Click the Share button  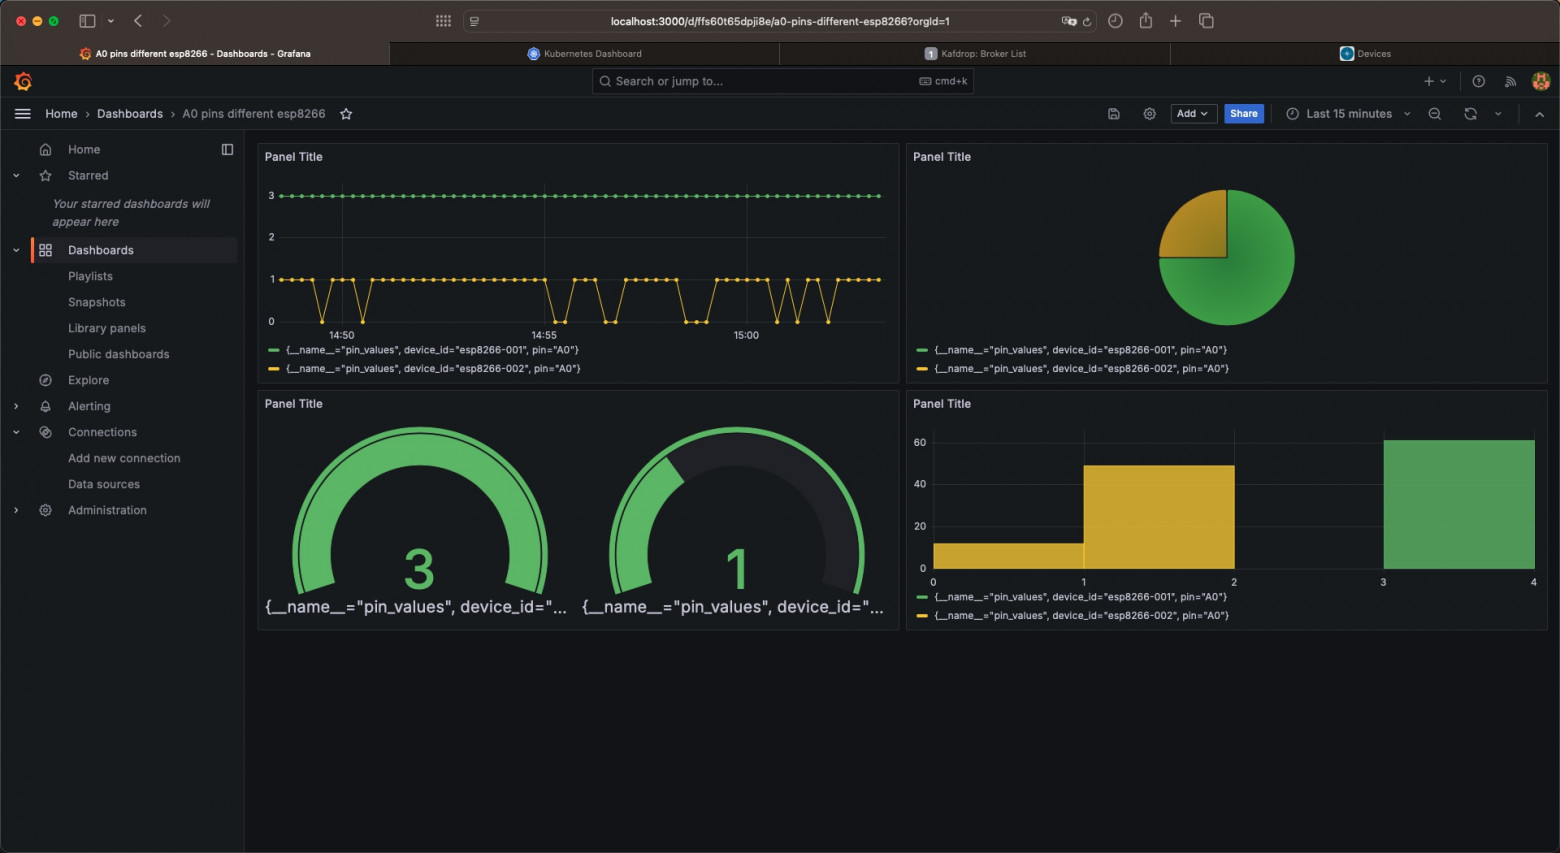[x=1244, y=114]
